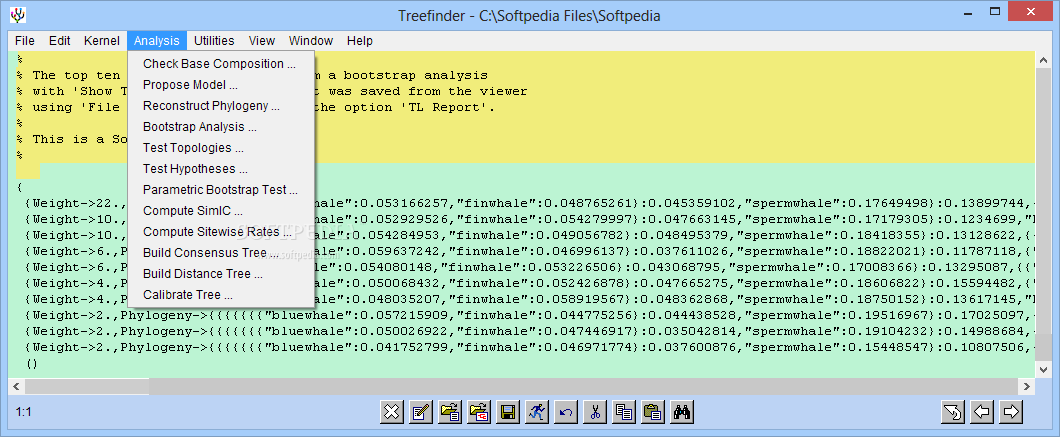
Task: Click the vertical scrollbar up arrow
Action: pos(1043,60)
